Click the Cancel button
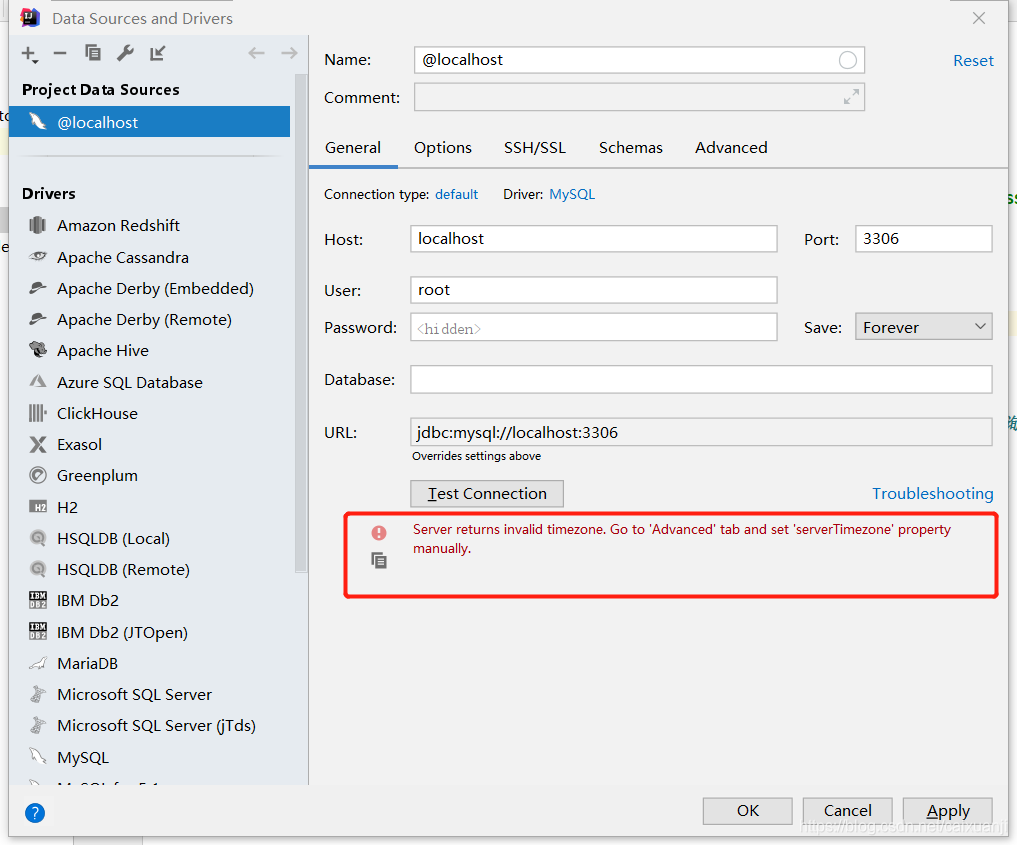 (x=848, y=811)
